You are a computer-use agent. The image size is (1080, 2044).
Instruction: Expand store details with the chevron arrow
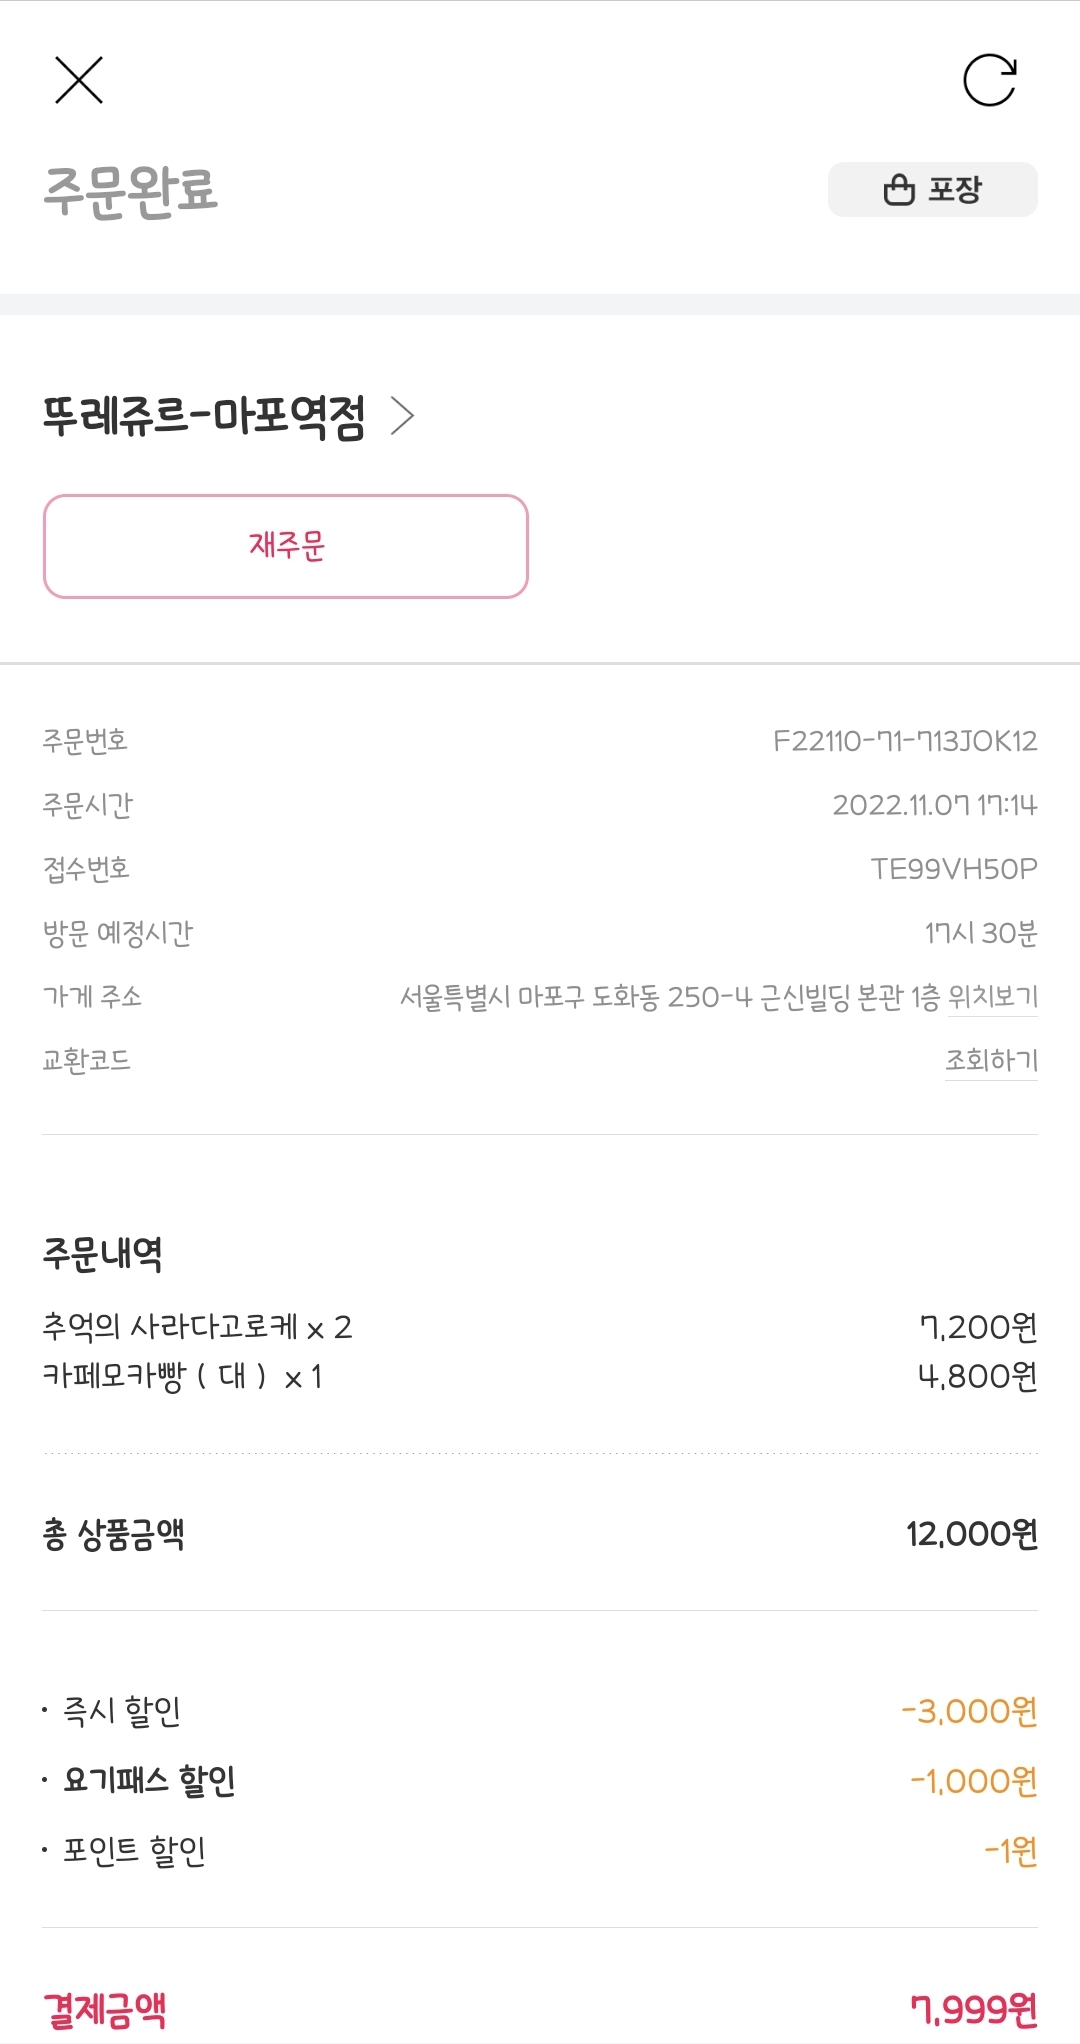click(402, 416)
